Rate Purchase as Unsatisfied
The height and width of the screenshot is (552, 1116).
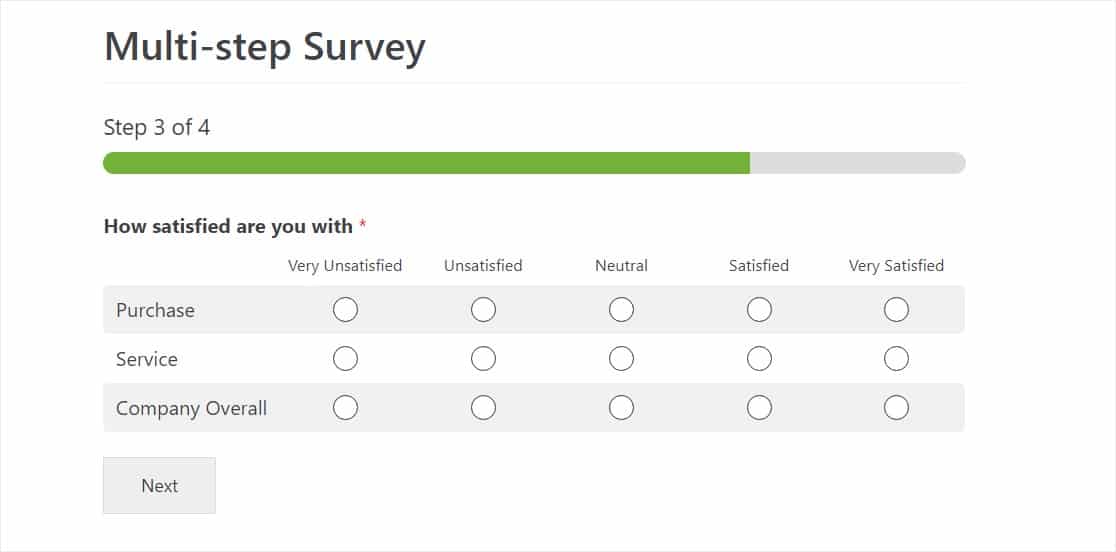pyautogui.click(x=483, y=310)
